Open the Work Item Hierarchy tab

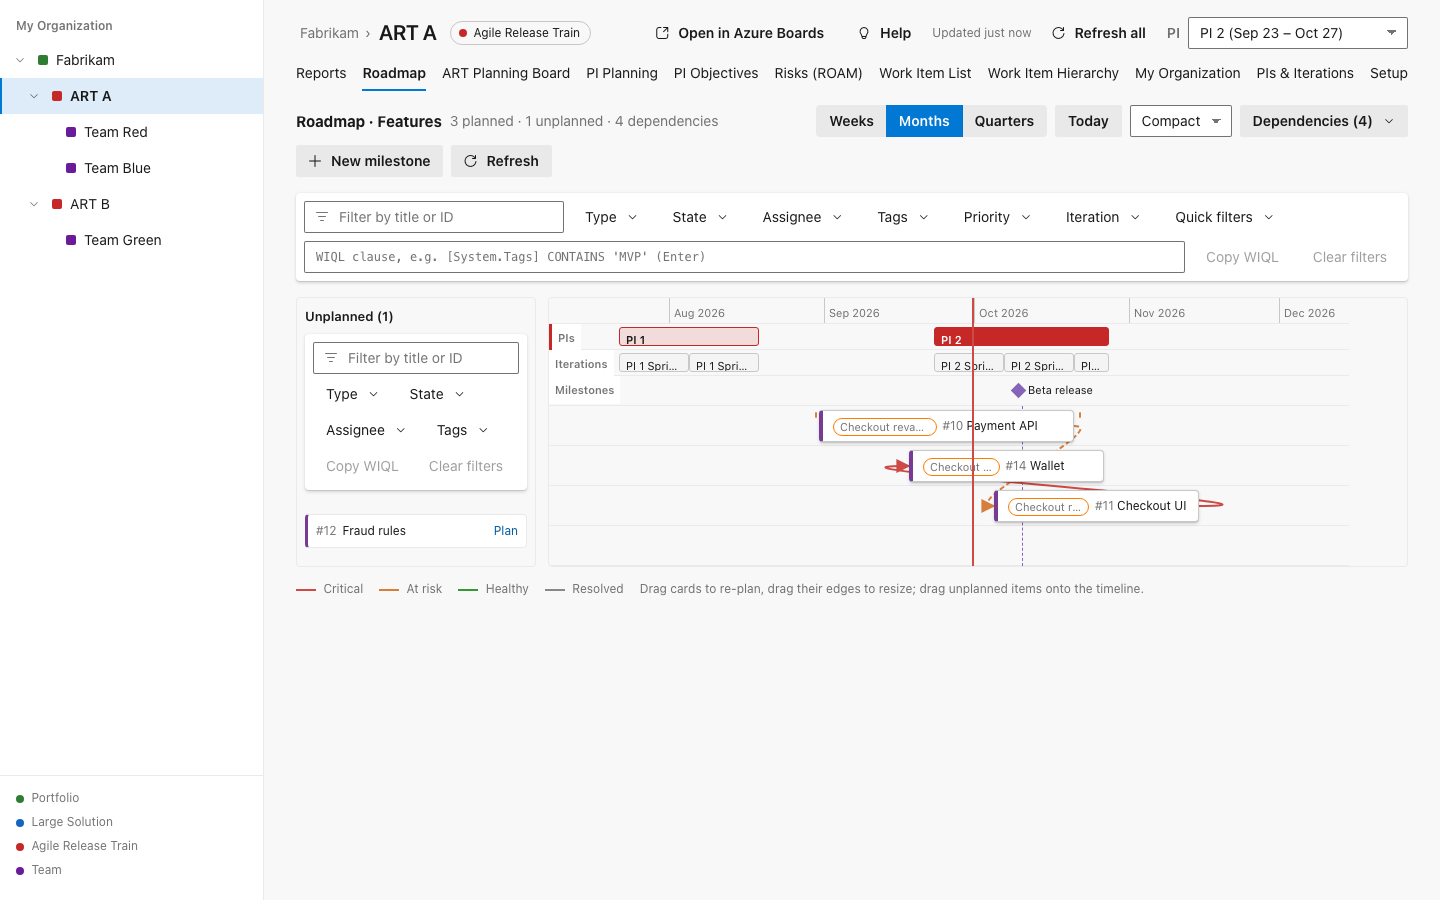pyautogui.click(x=1053, y=73)
